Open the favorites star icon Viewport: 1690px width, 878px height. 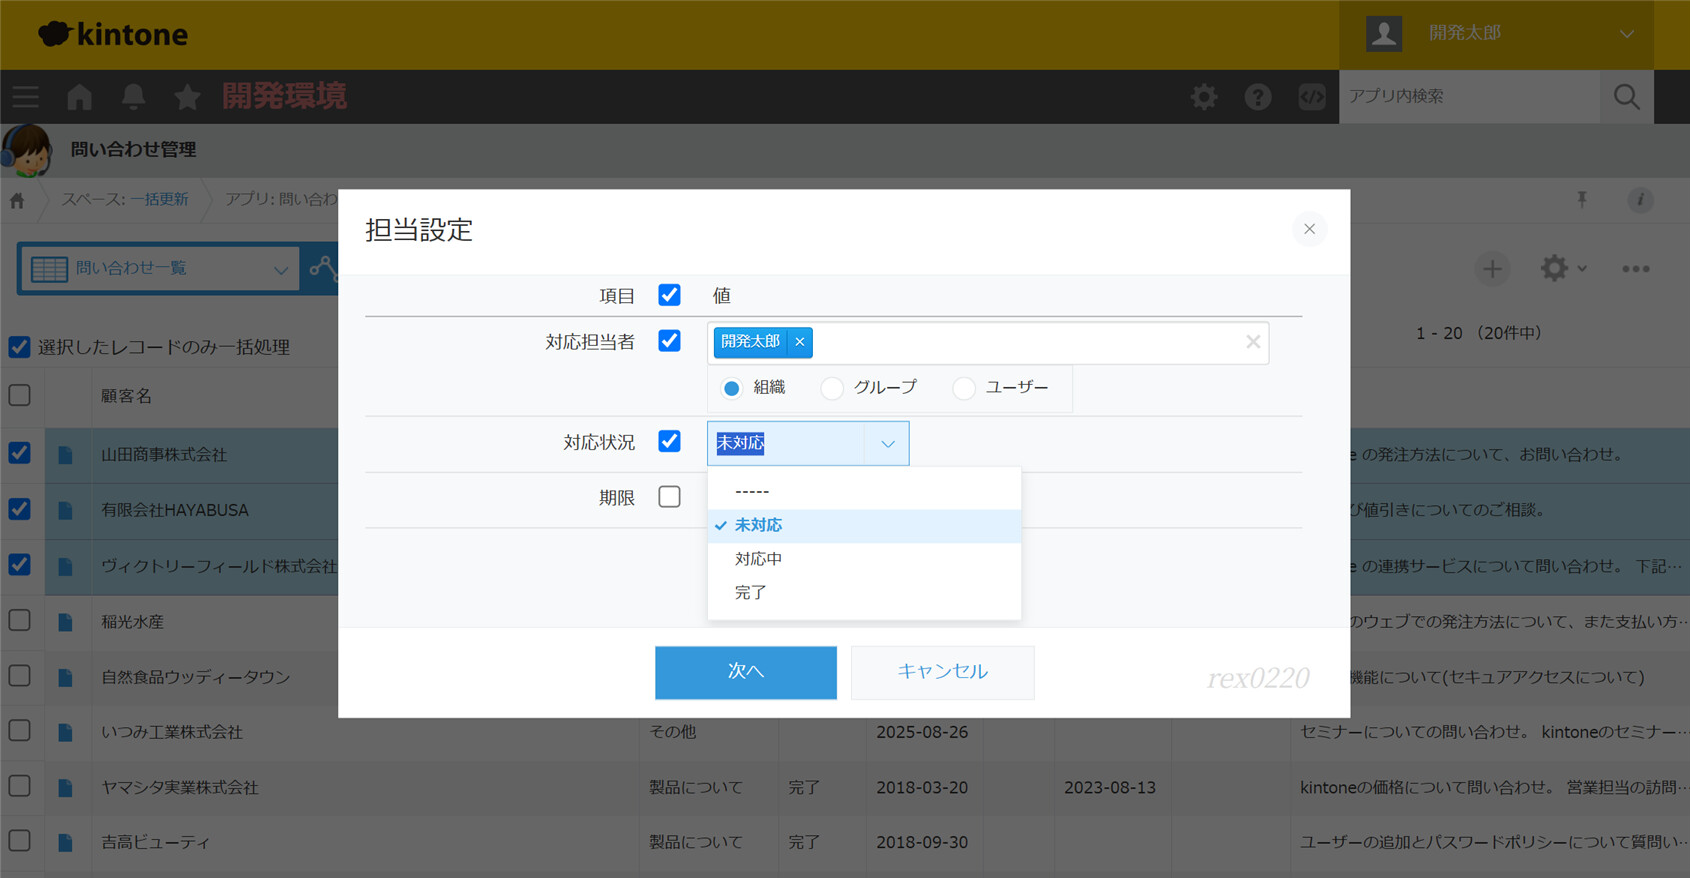tap(187, 97)
